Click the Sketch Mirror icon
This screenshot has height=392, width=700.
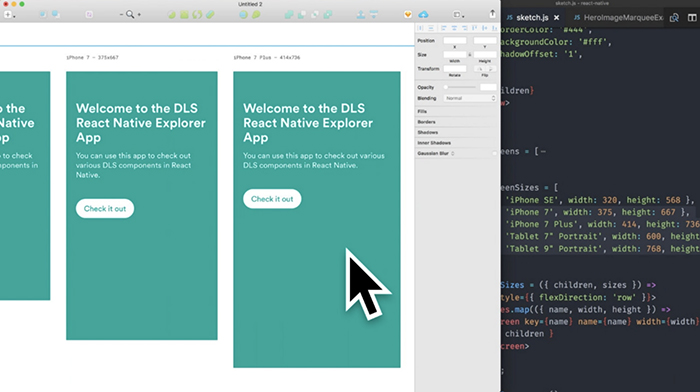click(408, 15)
